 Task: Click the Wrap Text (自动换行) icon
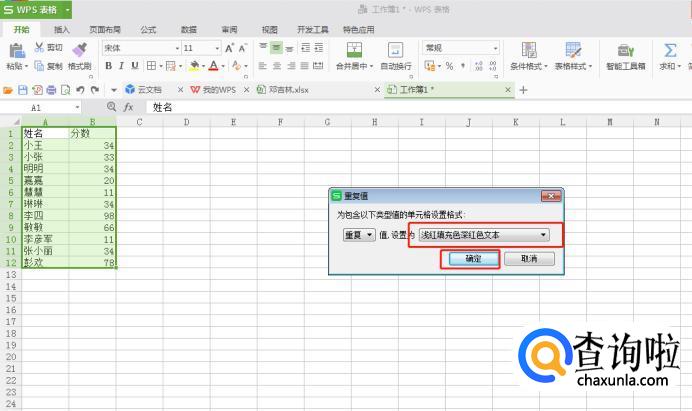[395, 50]
